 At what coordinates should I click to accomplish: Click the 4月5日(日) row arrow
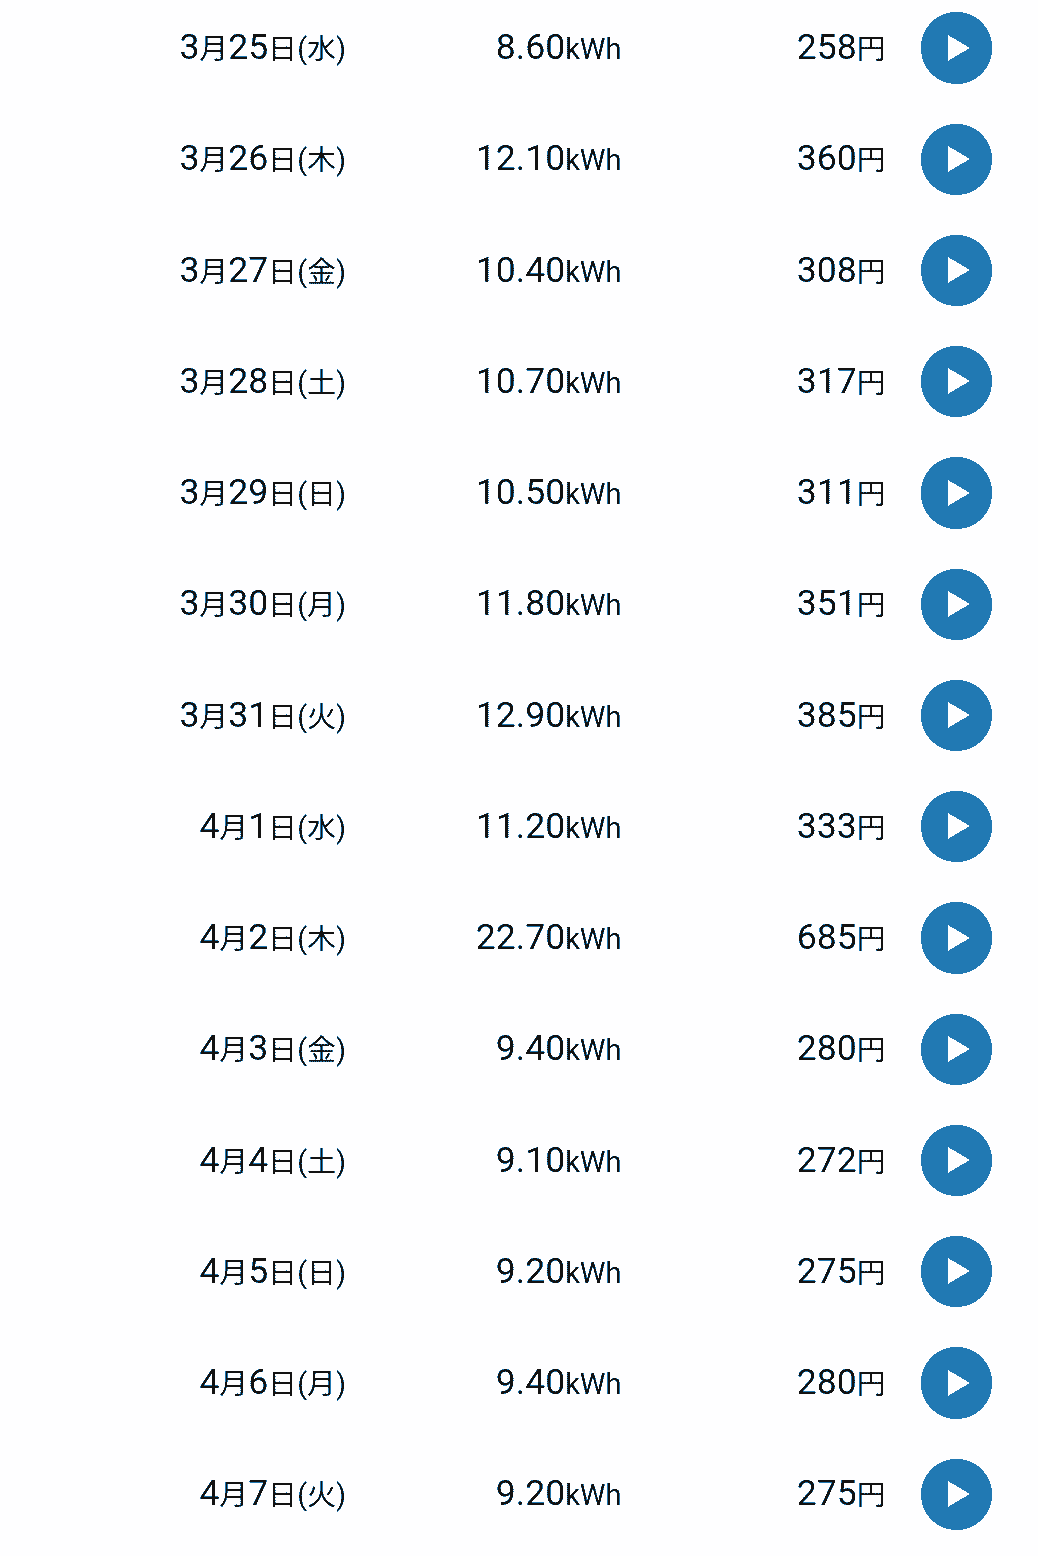(956, 1271)
